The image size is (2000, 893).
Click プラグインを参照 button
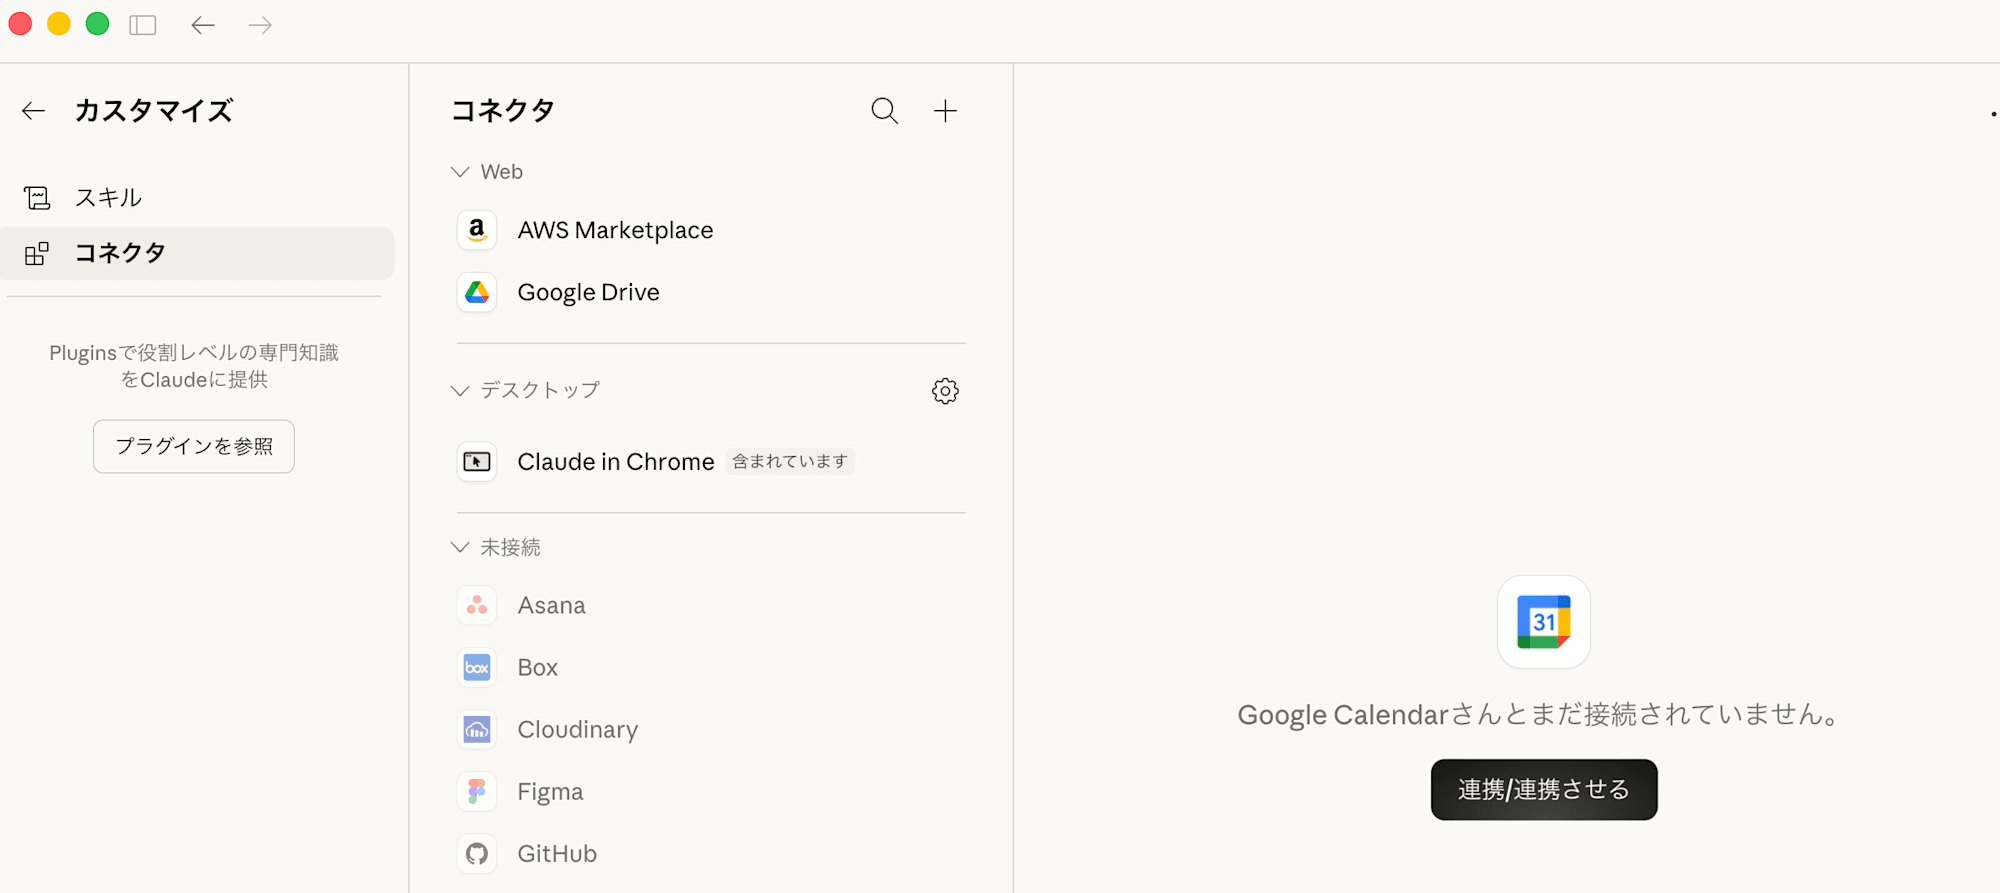(194, 446)
